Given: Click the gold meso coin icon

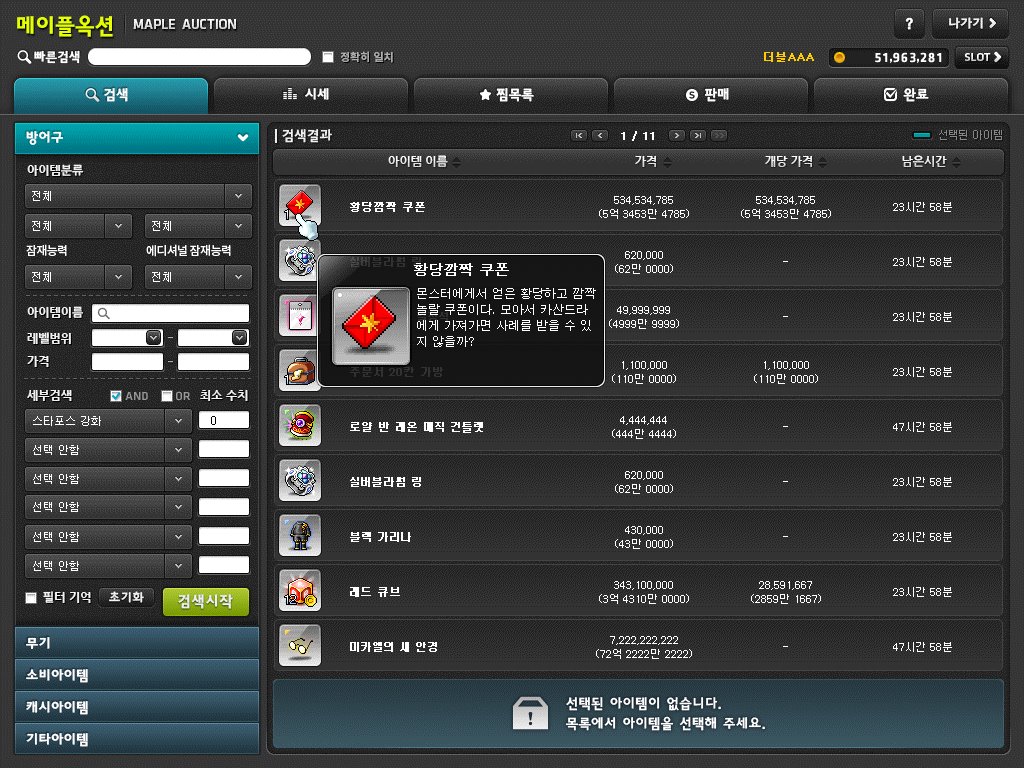Looking at the screenshot, I should pos(840,57).
